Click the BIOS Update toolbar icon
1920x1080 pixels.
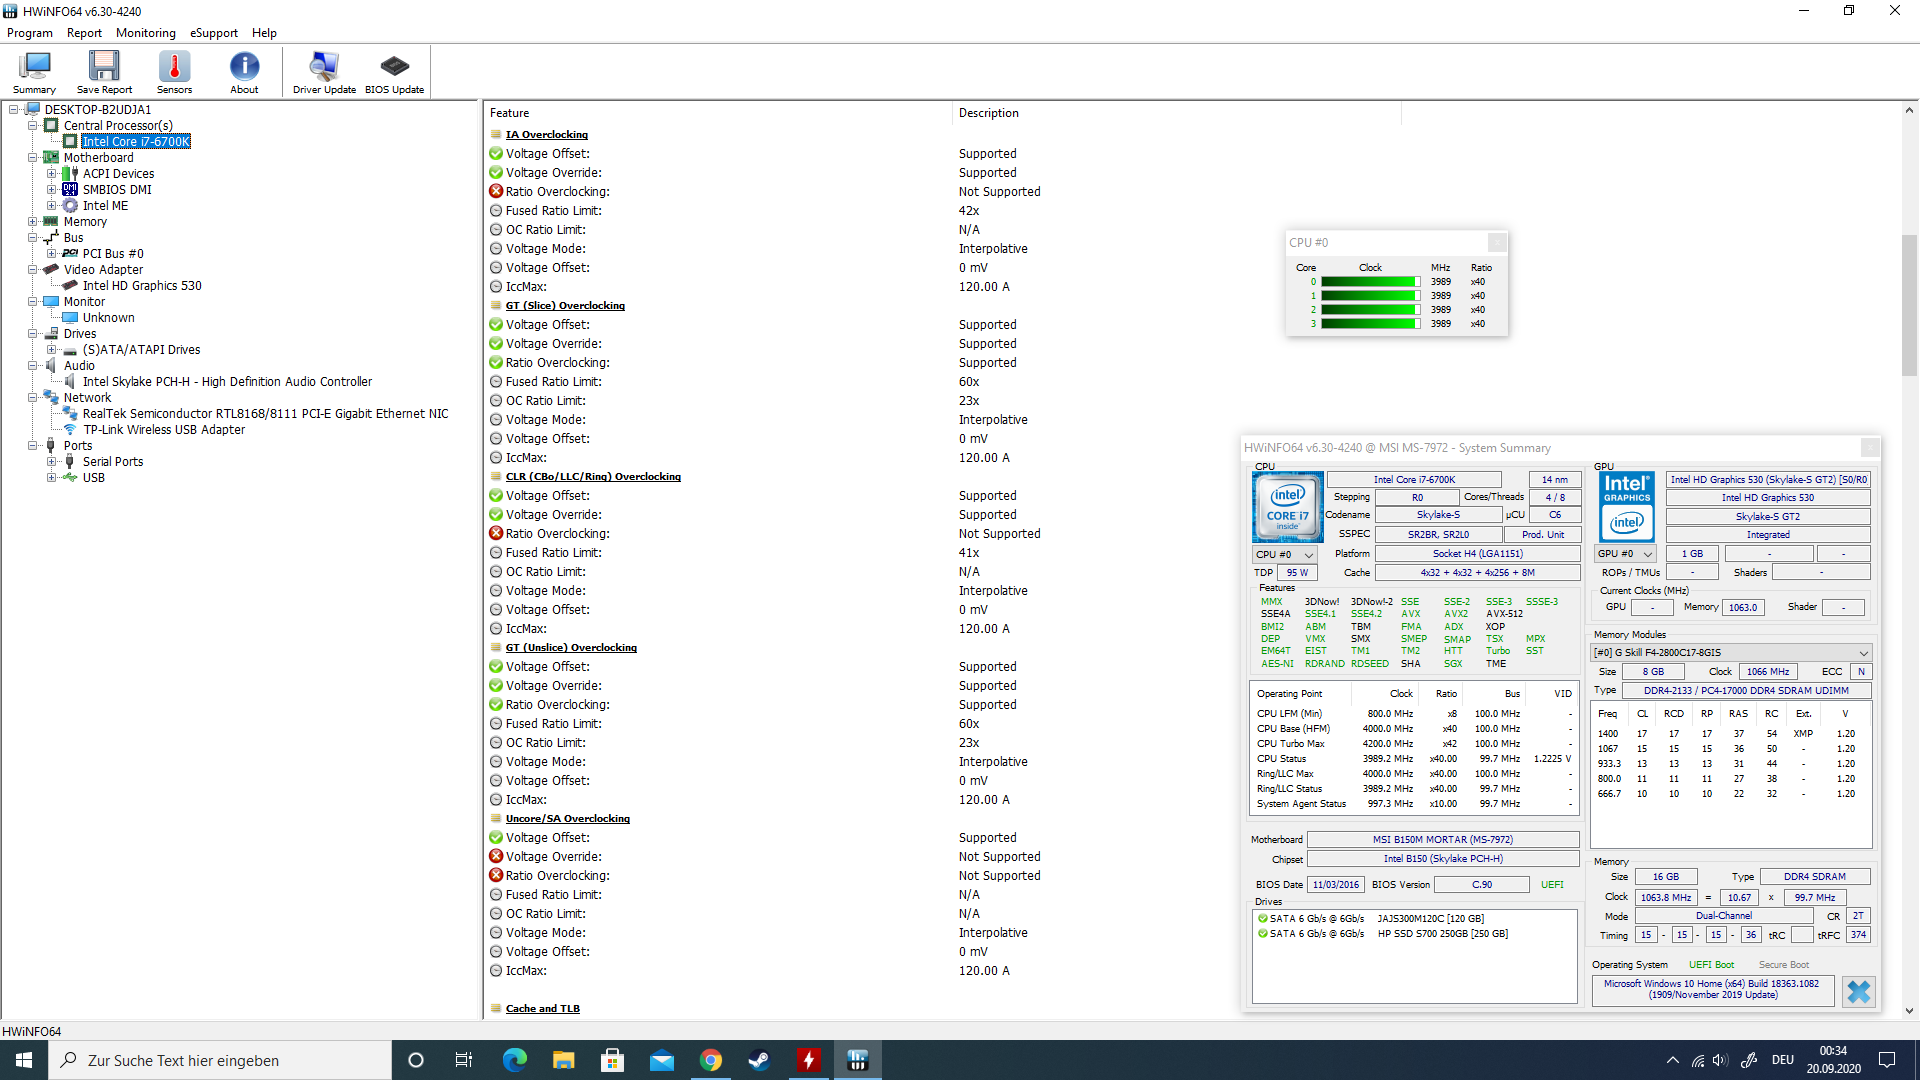(393, 70)
